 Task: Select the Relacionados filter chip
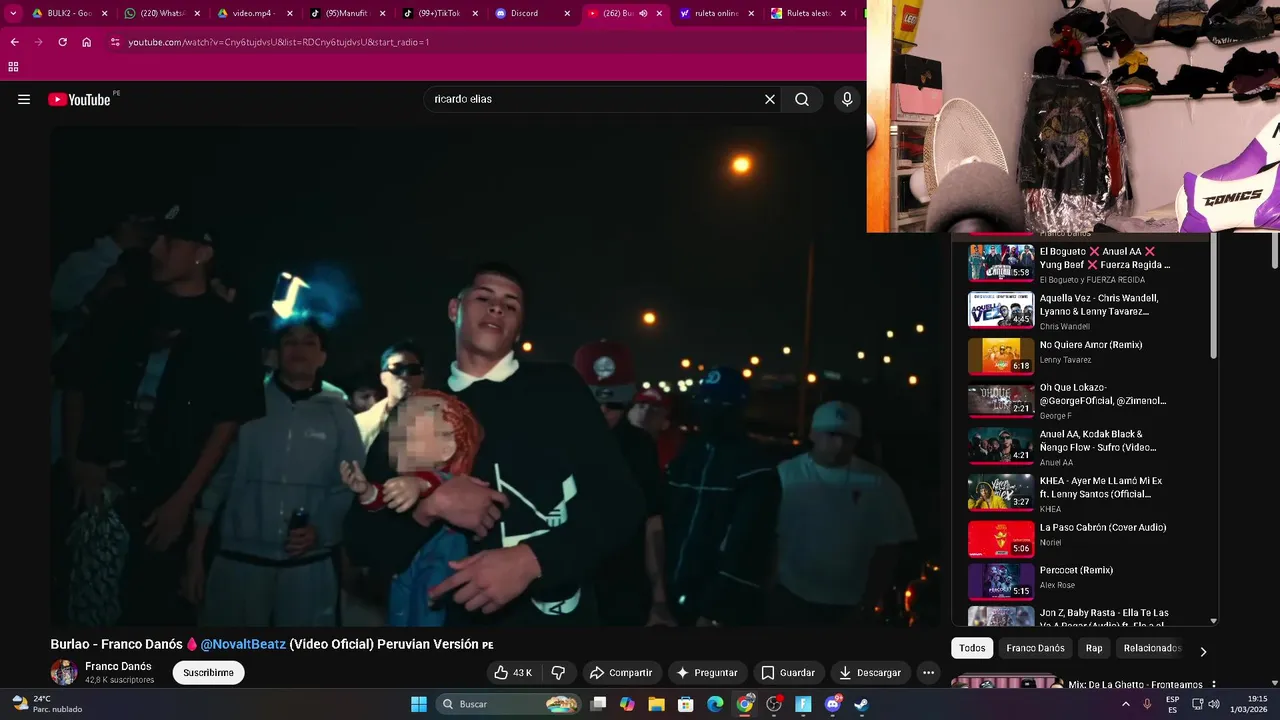(1152, 648)
